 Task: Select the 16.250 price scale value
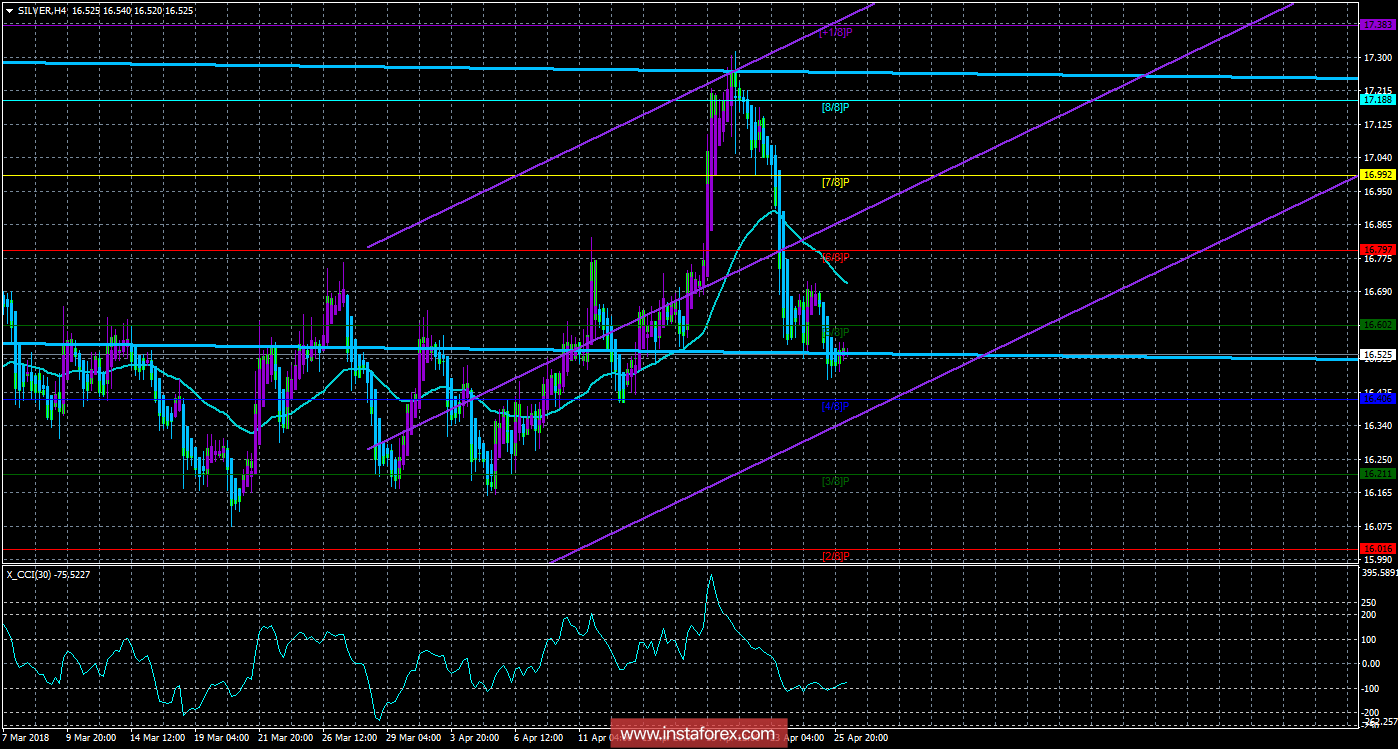click(x=1379, y=459)
